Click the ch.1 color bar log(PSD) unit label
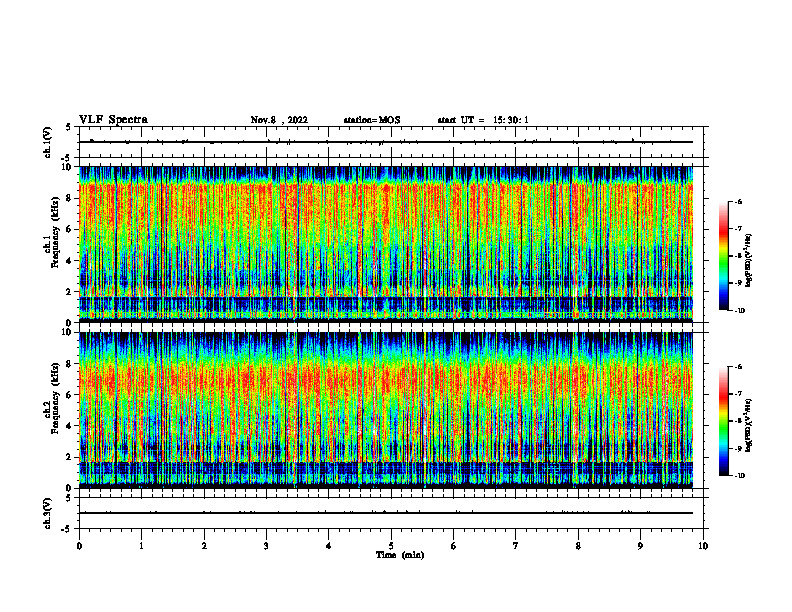 coord(749,260)
